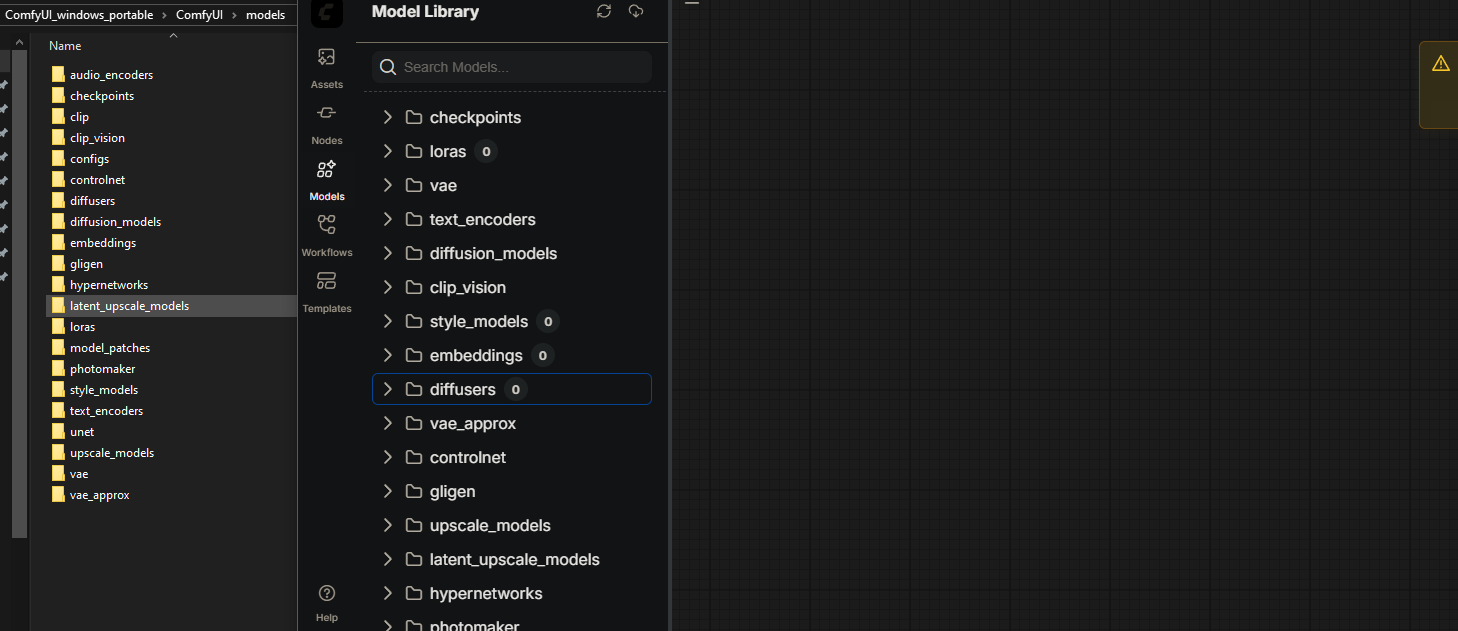Click the photomaker folder icon in Explorer
1458x631 pixels.
click(58, 369)
